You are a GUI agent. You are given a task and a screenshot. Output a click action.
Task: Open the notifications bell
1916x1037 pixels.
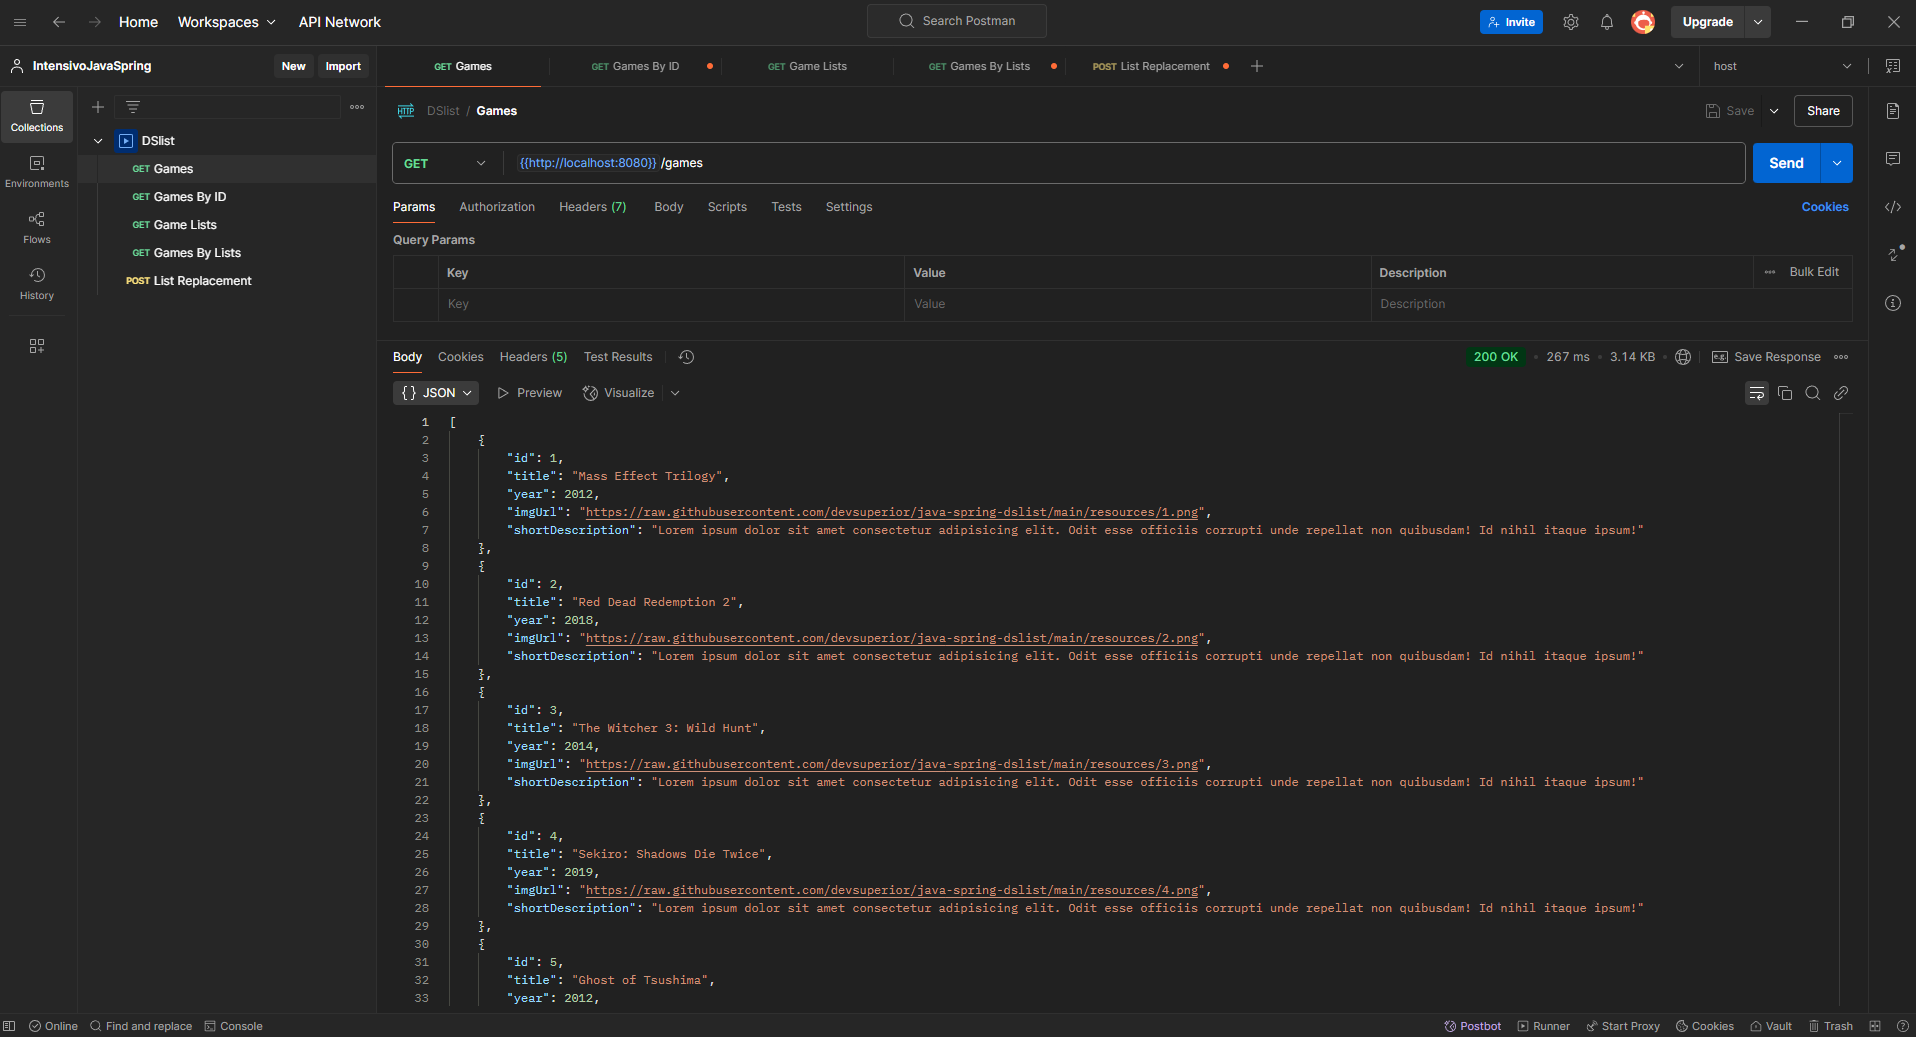tap(1607, 22)
